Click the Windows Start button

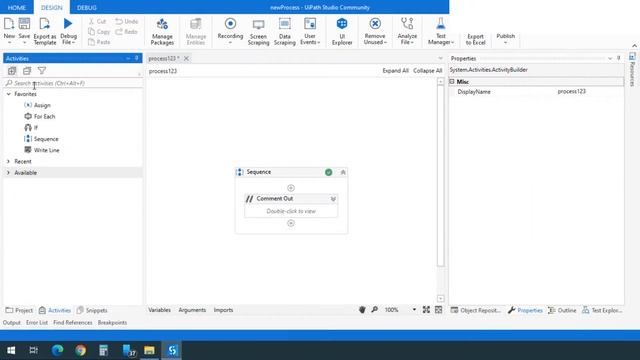(11, 350)
